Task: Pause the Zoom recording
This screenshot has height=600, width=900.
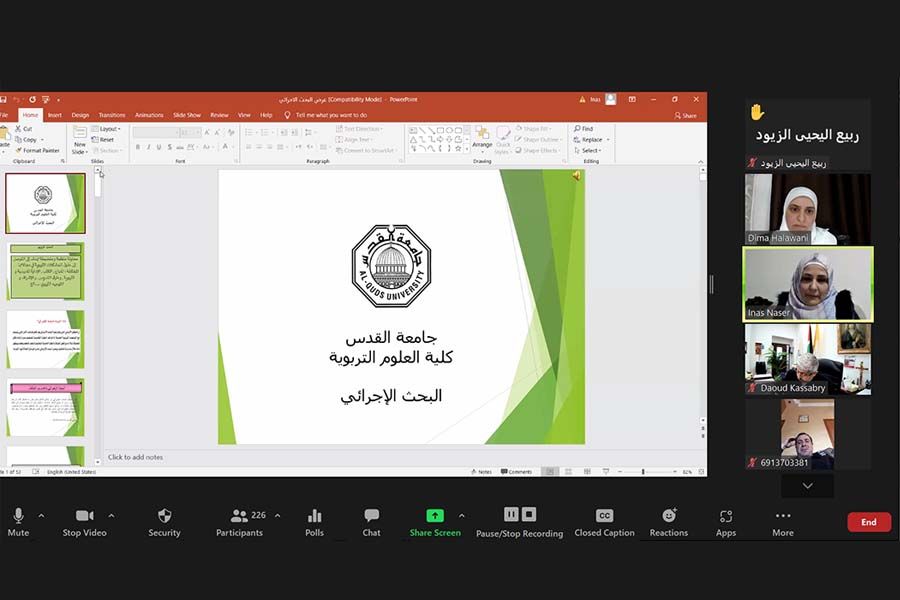Action: point(511,514)
